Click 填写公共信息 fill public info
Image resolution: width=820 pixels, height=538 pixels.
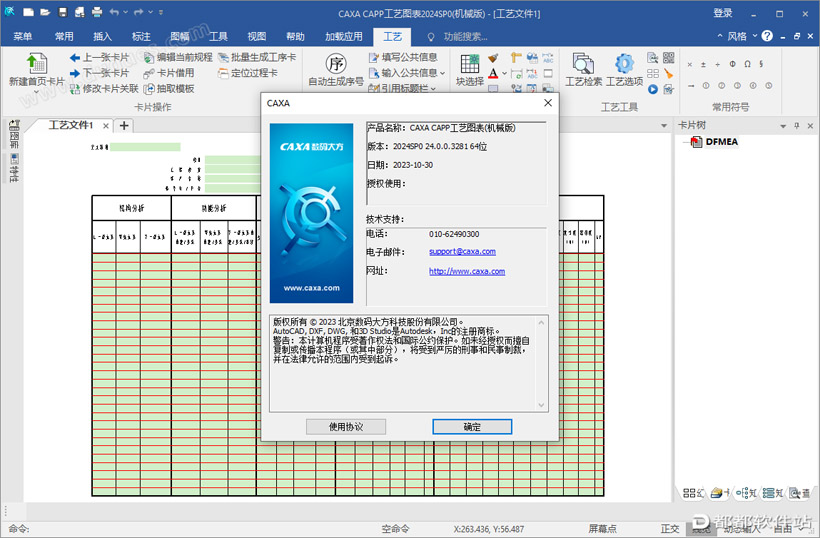click(403, 57)
